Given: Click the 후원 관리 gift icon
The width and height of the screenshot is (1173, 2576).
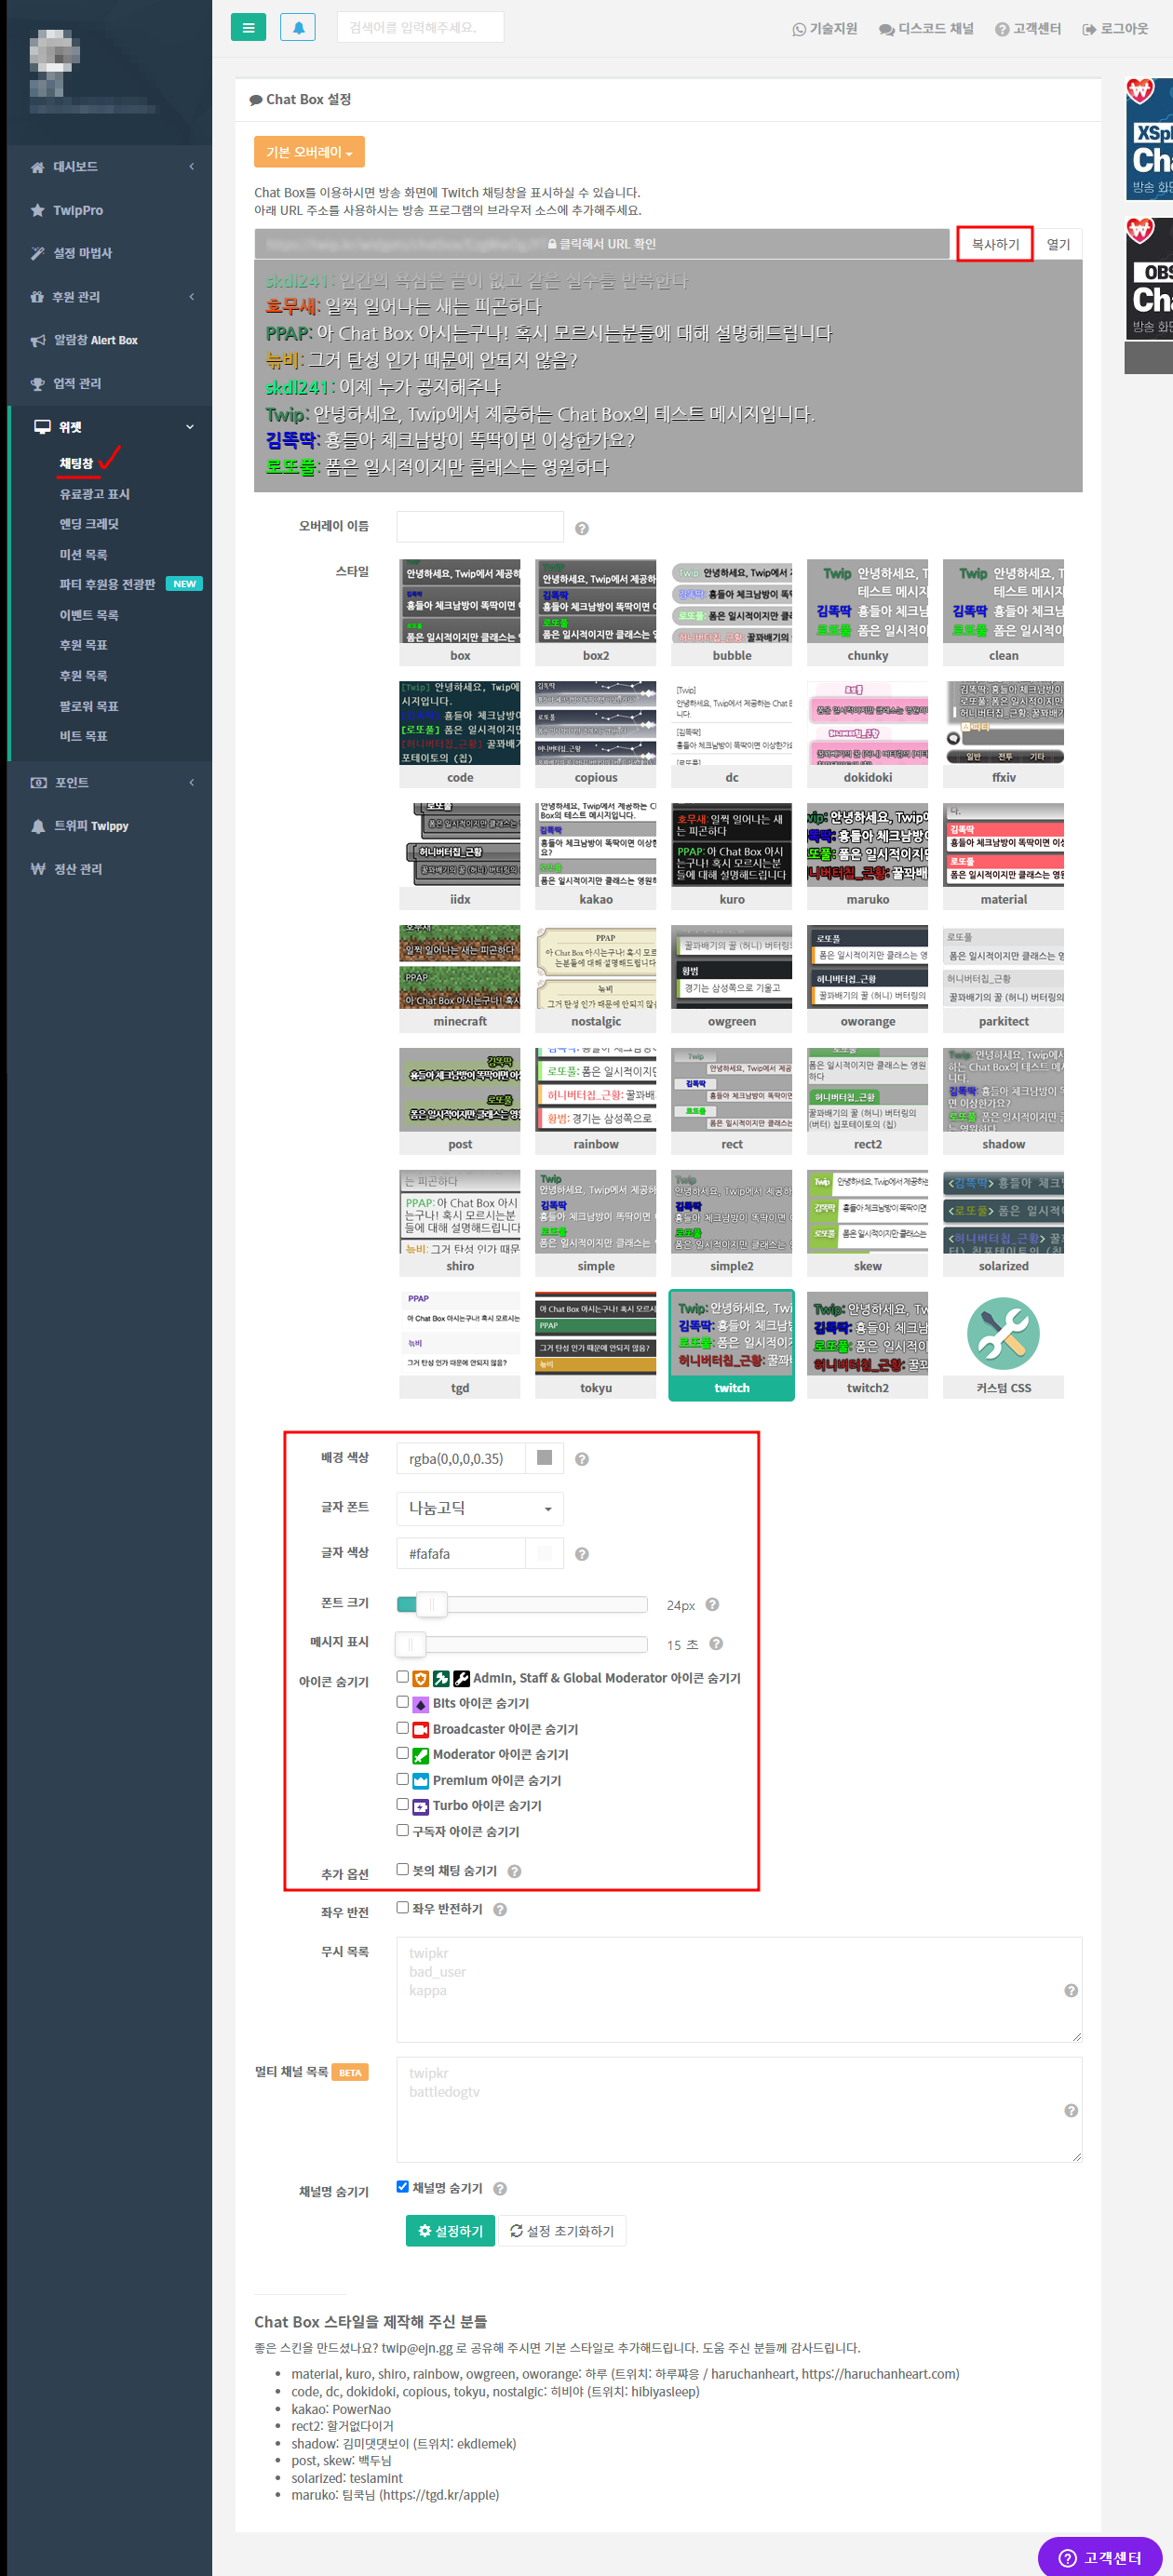Looking at the screenshot, I should (37, 297).
